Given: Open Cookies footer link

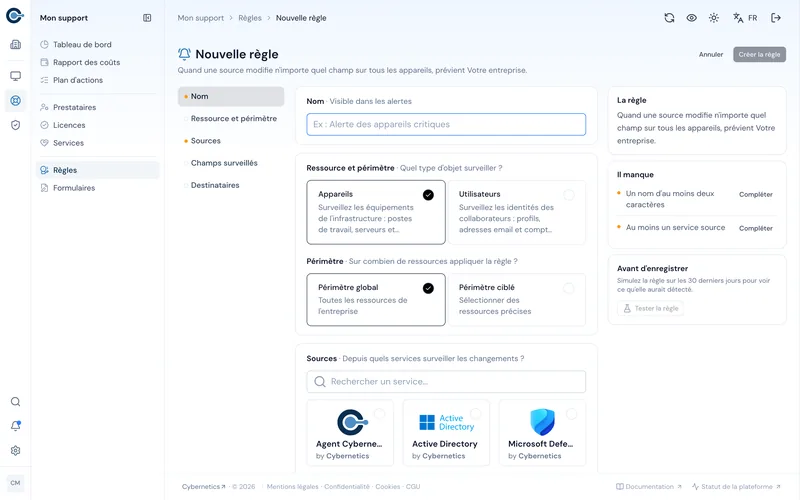Looking at the screenshot, I should pos(387,487).
